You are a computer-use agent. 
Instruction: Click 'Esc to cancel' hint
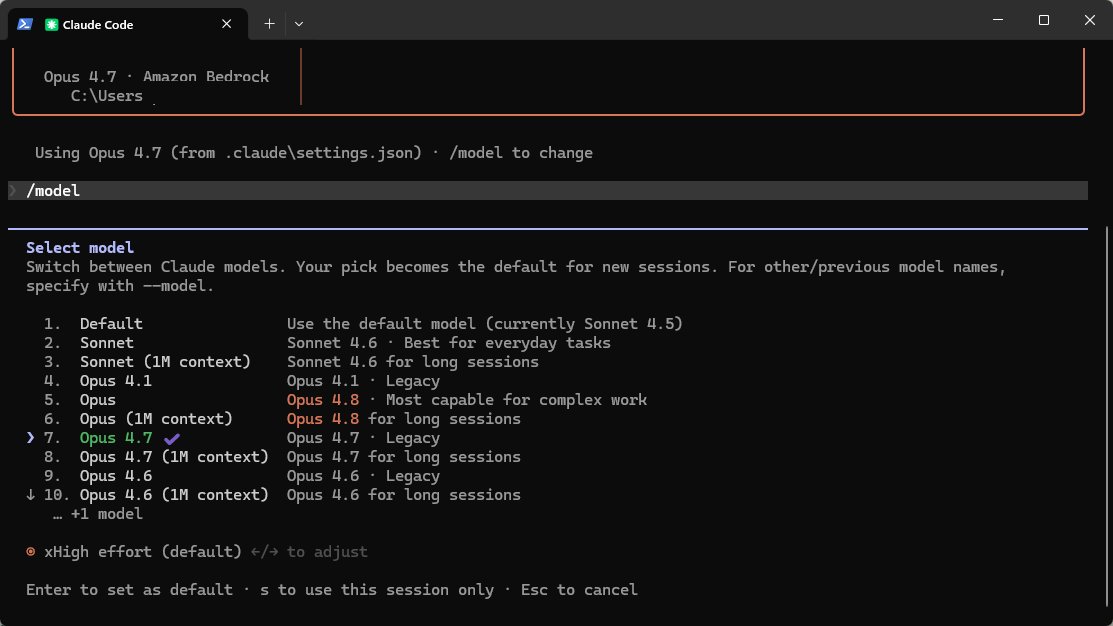click(579, 590)
